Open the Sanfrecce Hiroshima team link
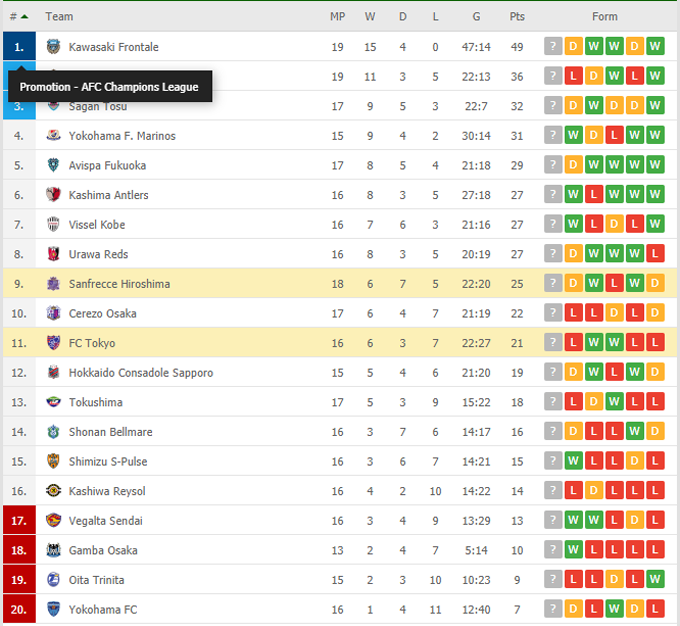Image resolution: width=680 pixels, height=626 pixels. tap(119, 284)
